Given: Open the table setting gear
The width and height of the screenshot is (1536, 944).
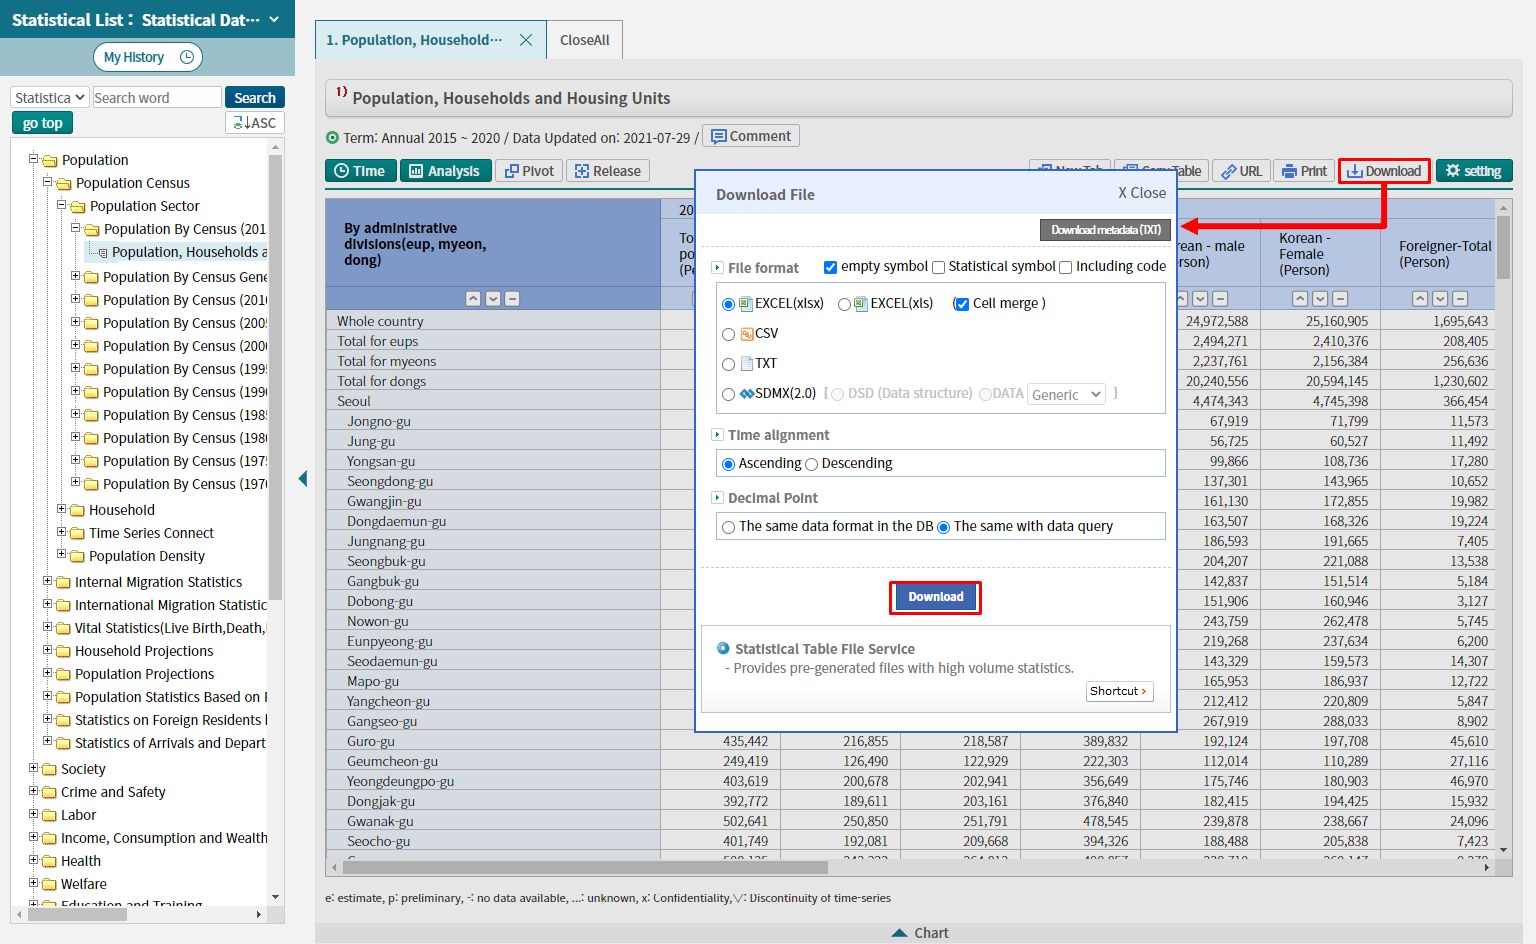Looking at the screenshot, I should pos(1474,171).
